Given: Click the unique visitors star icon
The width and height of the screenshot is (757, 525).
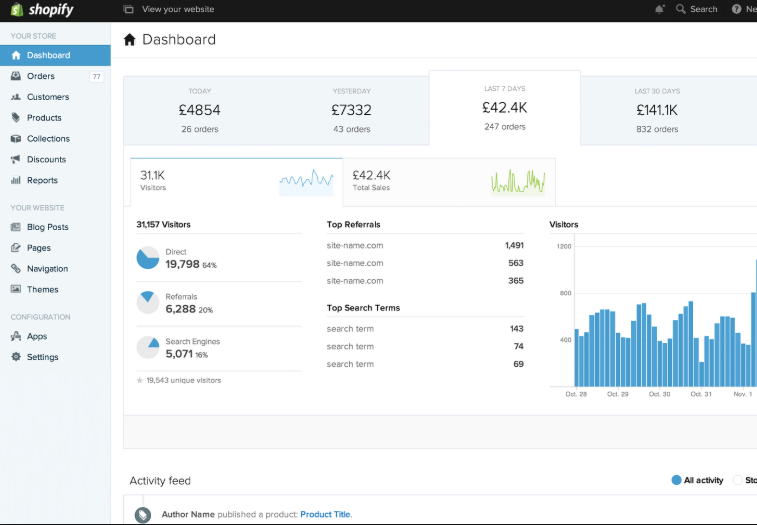Looking at the screenshot, I should tap(140, 381).
